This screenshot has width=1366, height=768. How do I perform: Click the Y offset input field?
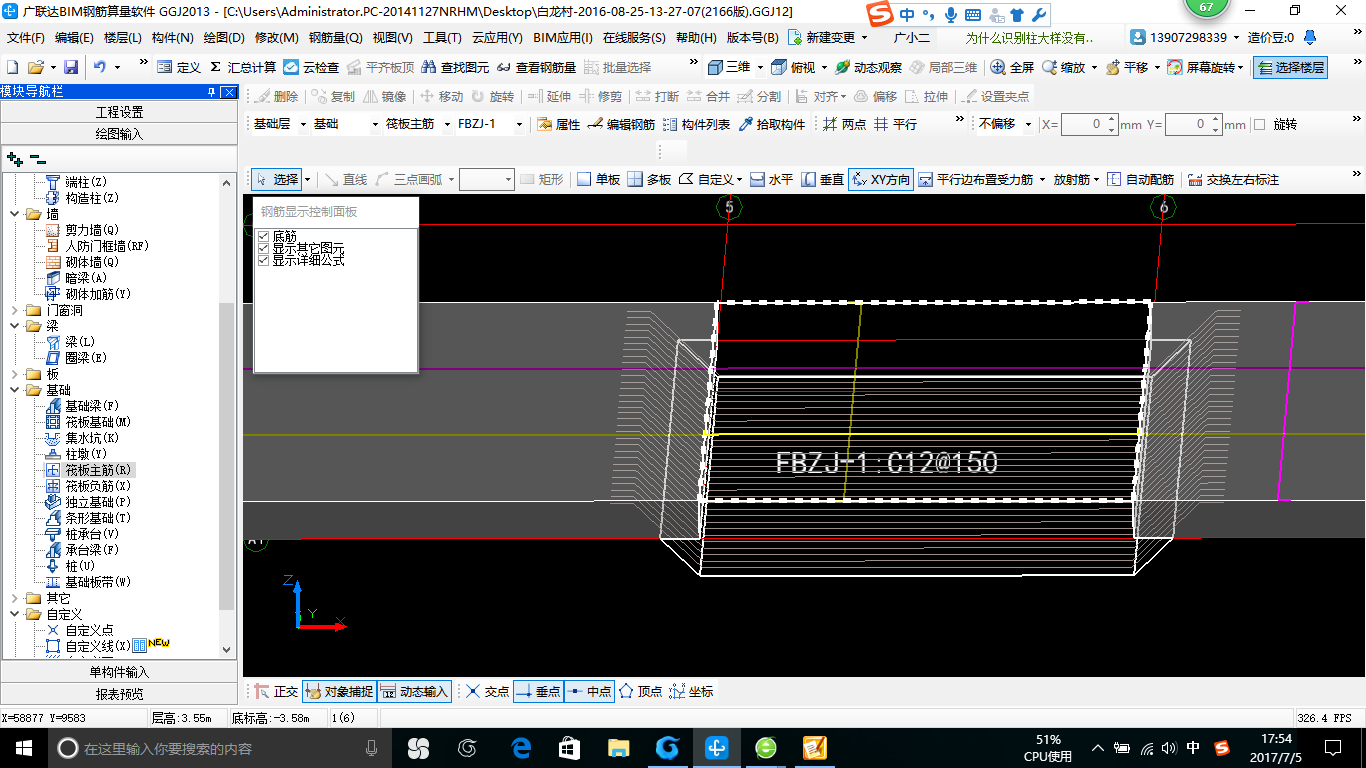pyautogui.click(x=1194, y=124)
